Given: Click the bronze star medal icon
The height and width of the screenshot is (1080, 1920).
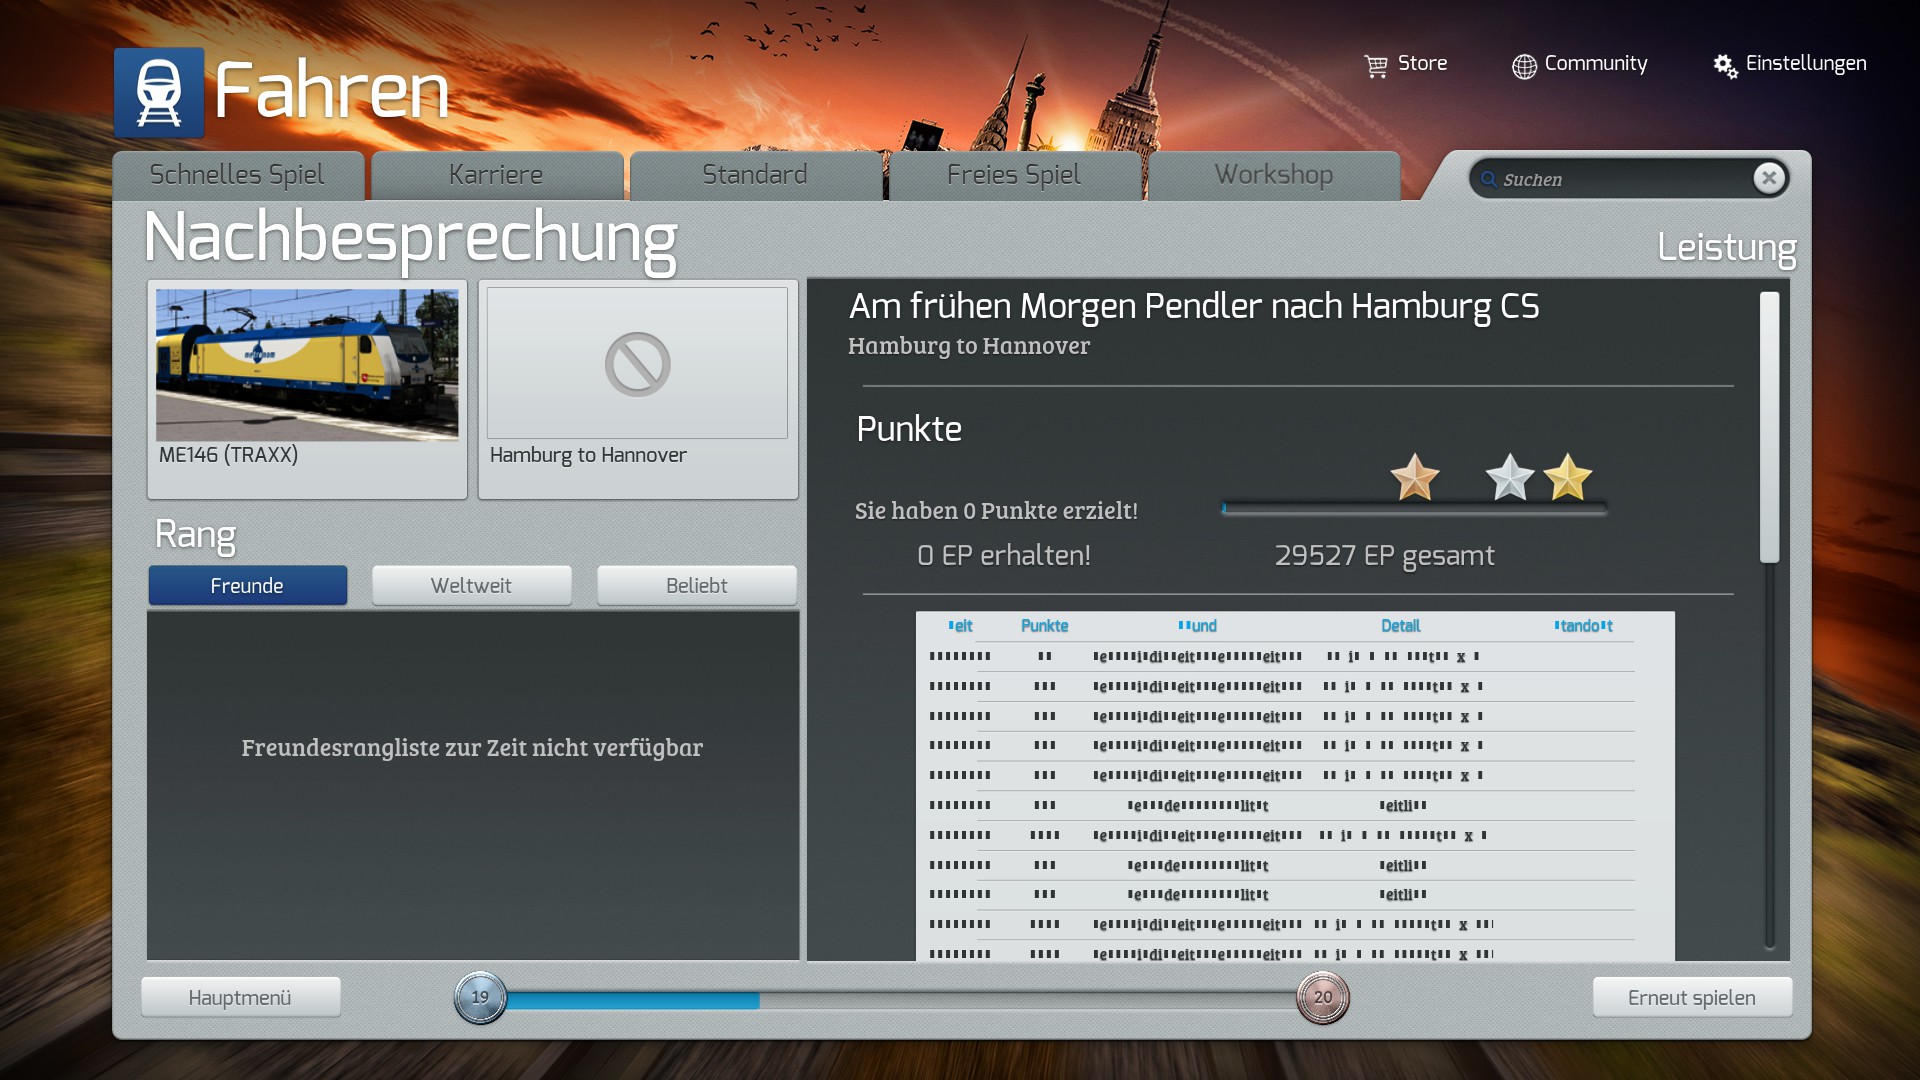Looking at the screenshot, I should click(1414, 477).
